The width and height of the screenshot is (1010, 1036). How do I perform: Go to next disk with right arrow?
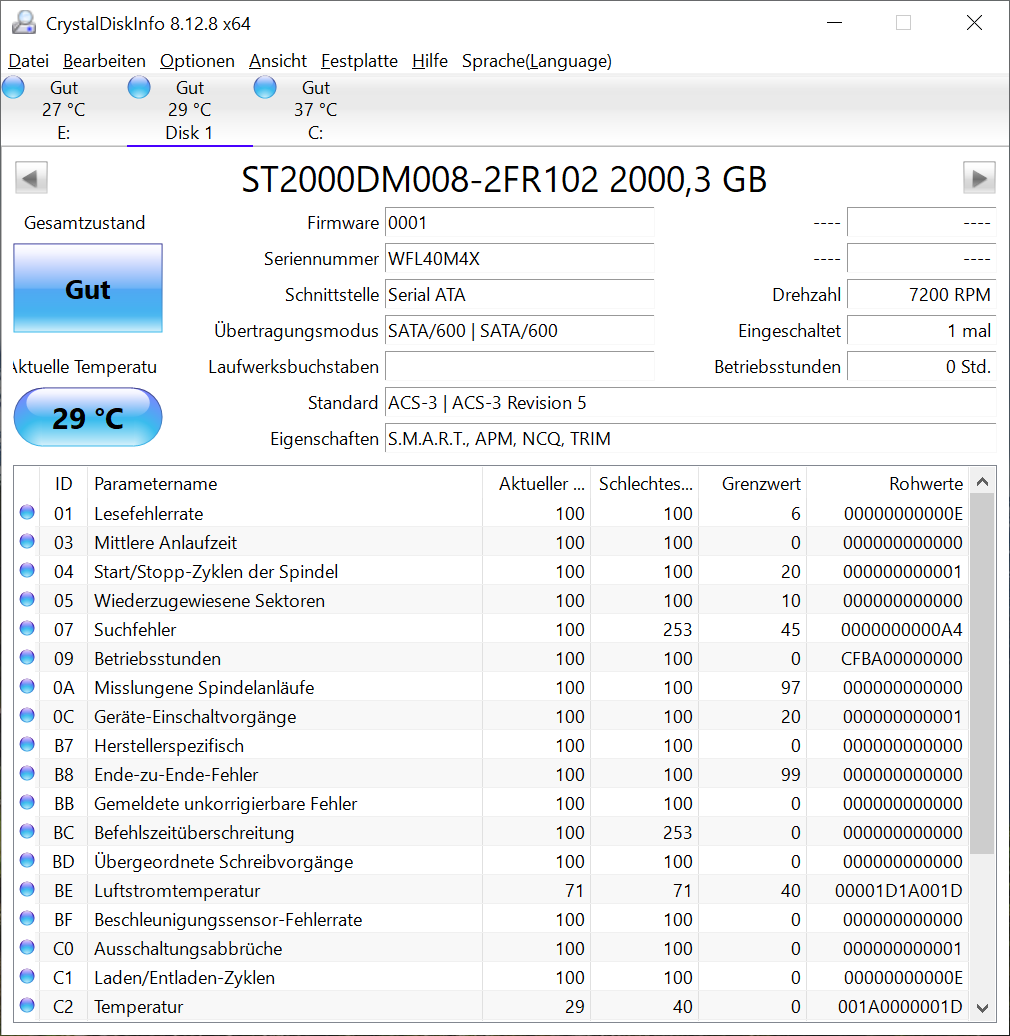[979, 178]
